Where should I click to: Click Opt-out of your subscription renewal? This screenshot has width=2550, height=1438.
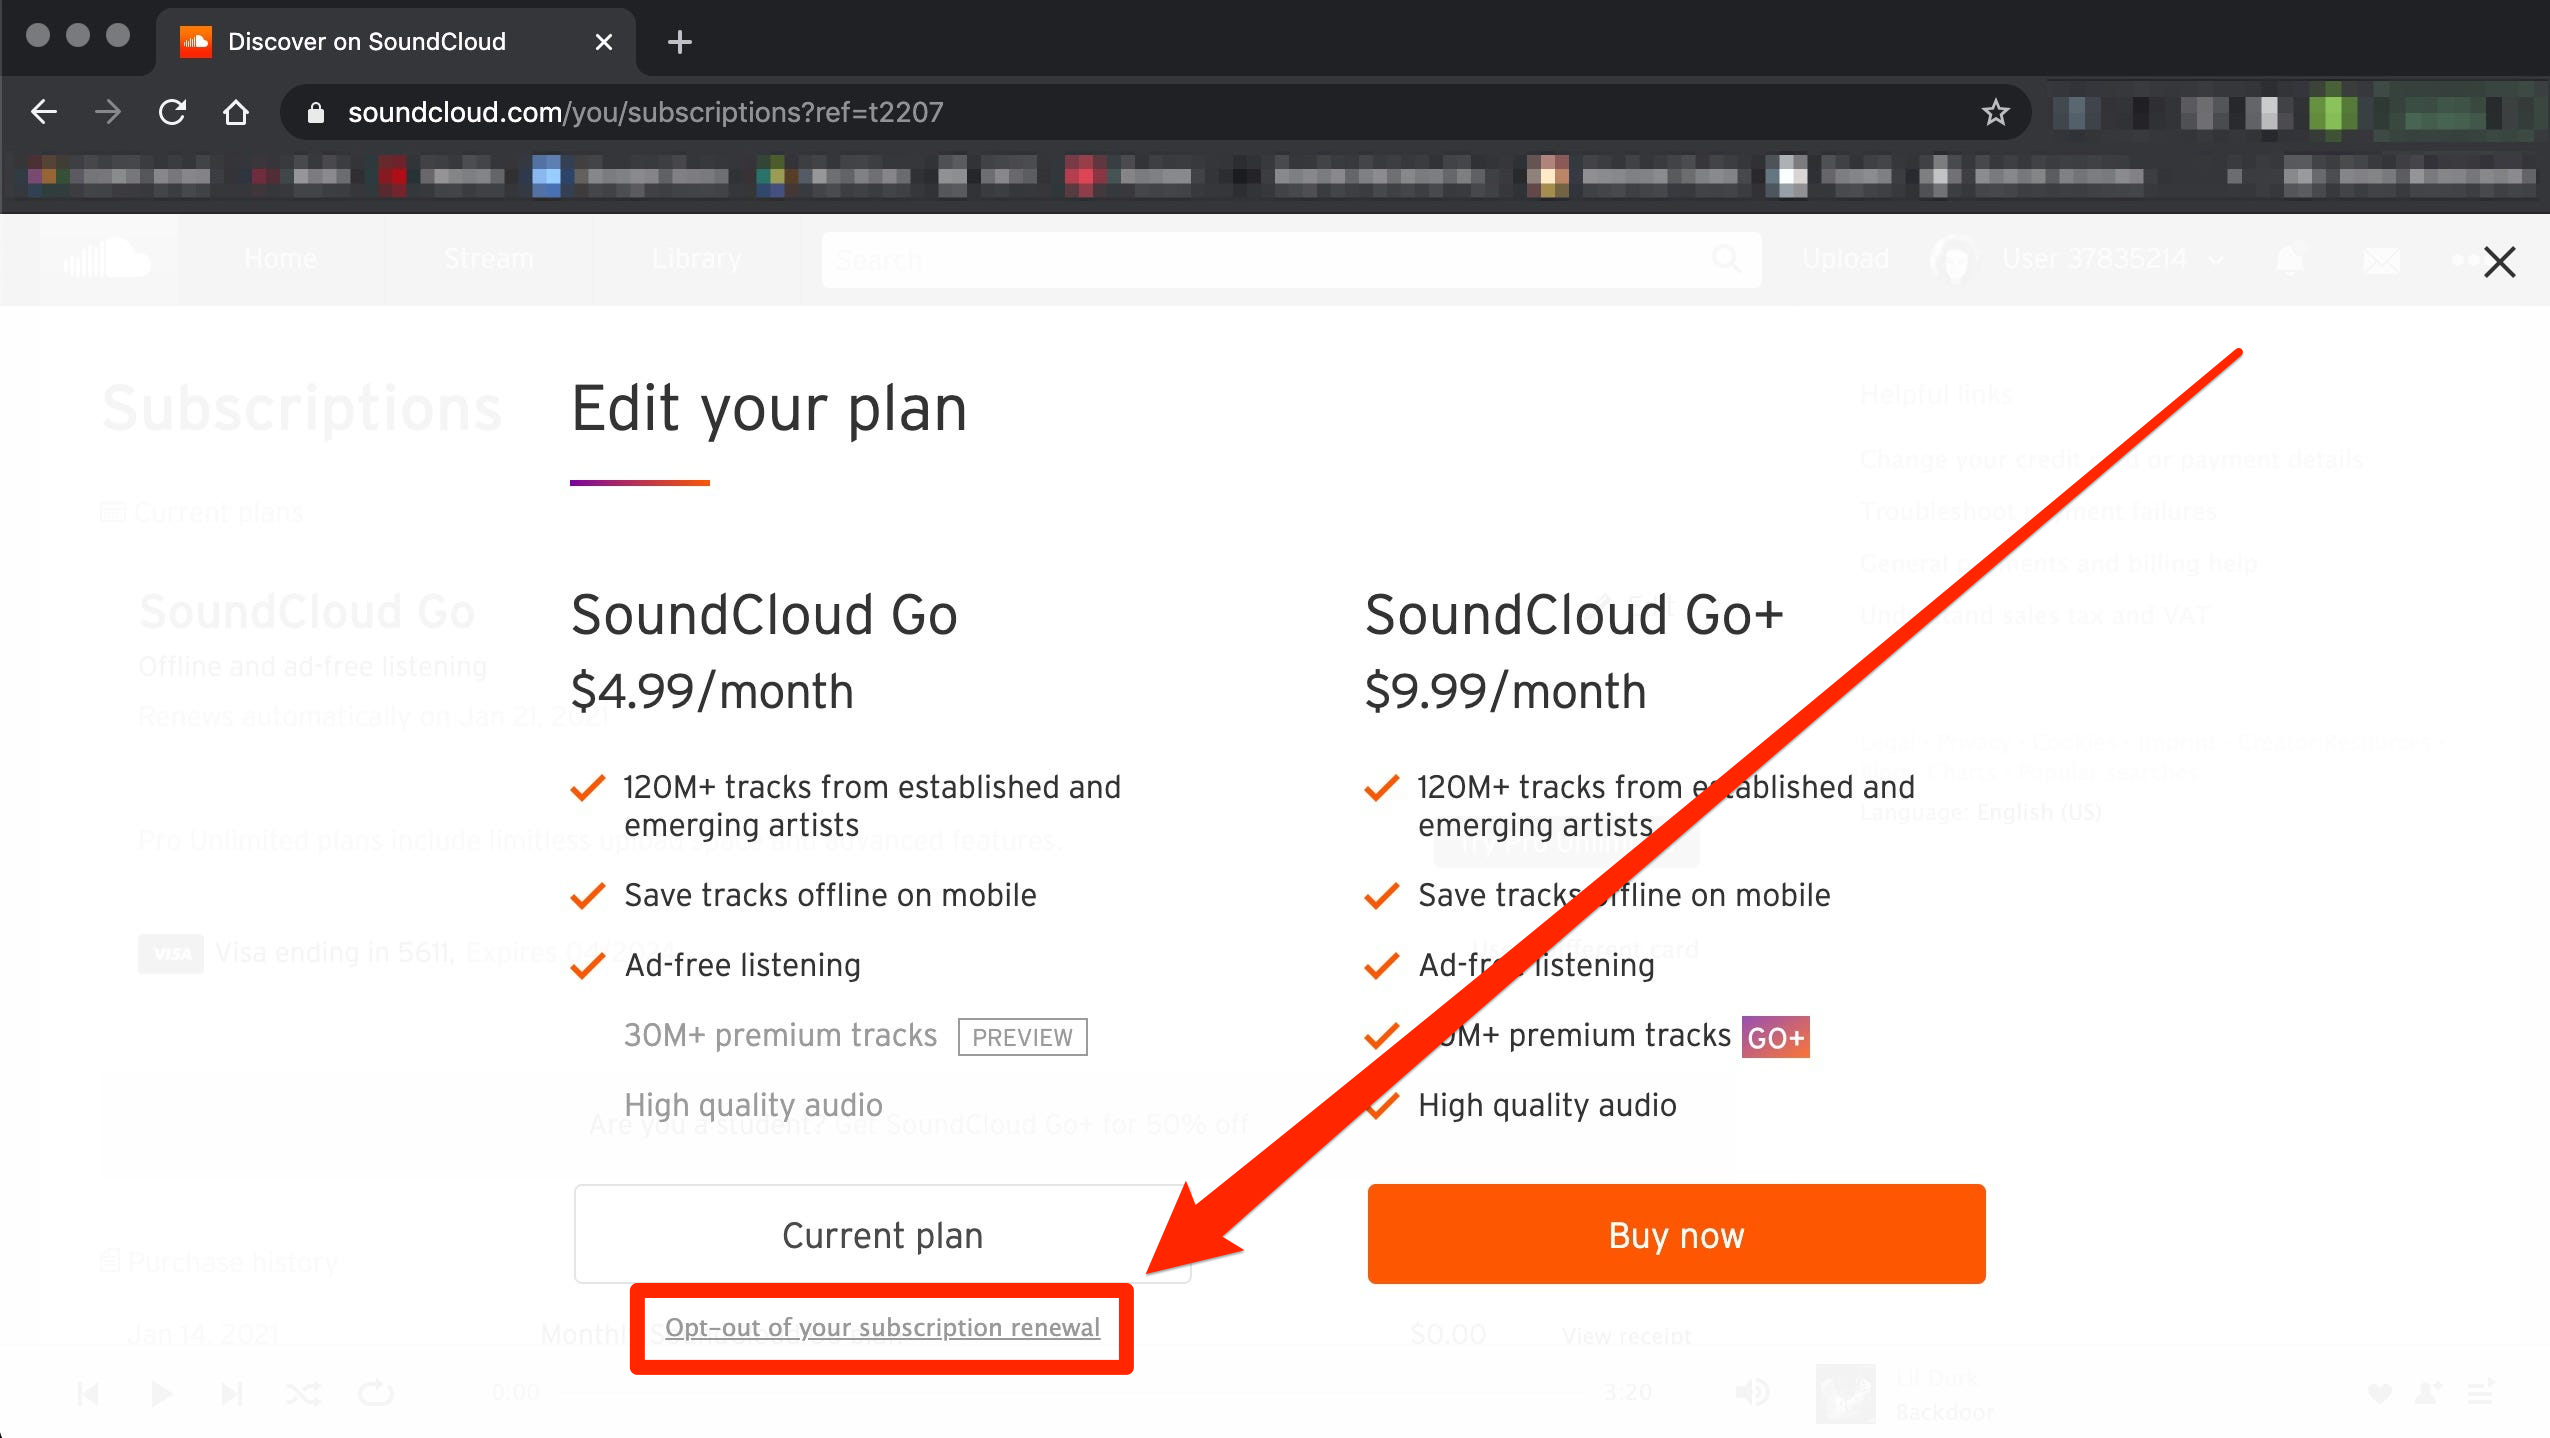(x=882, y=1327)
